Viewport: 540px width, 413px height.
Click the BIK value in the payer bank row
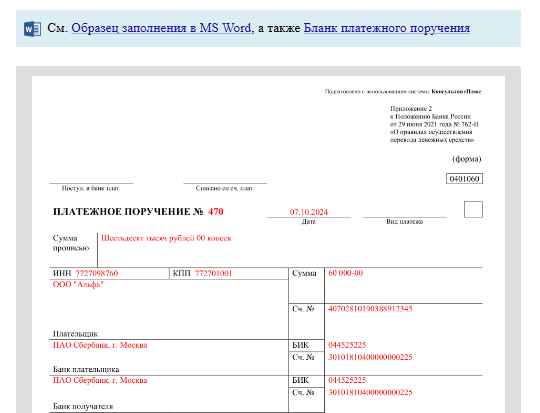(347, 345)
